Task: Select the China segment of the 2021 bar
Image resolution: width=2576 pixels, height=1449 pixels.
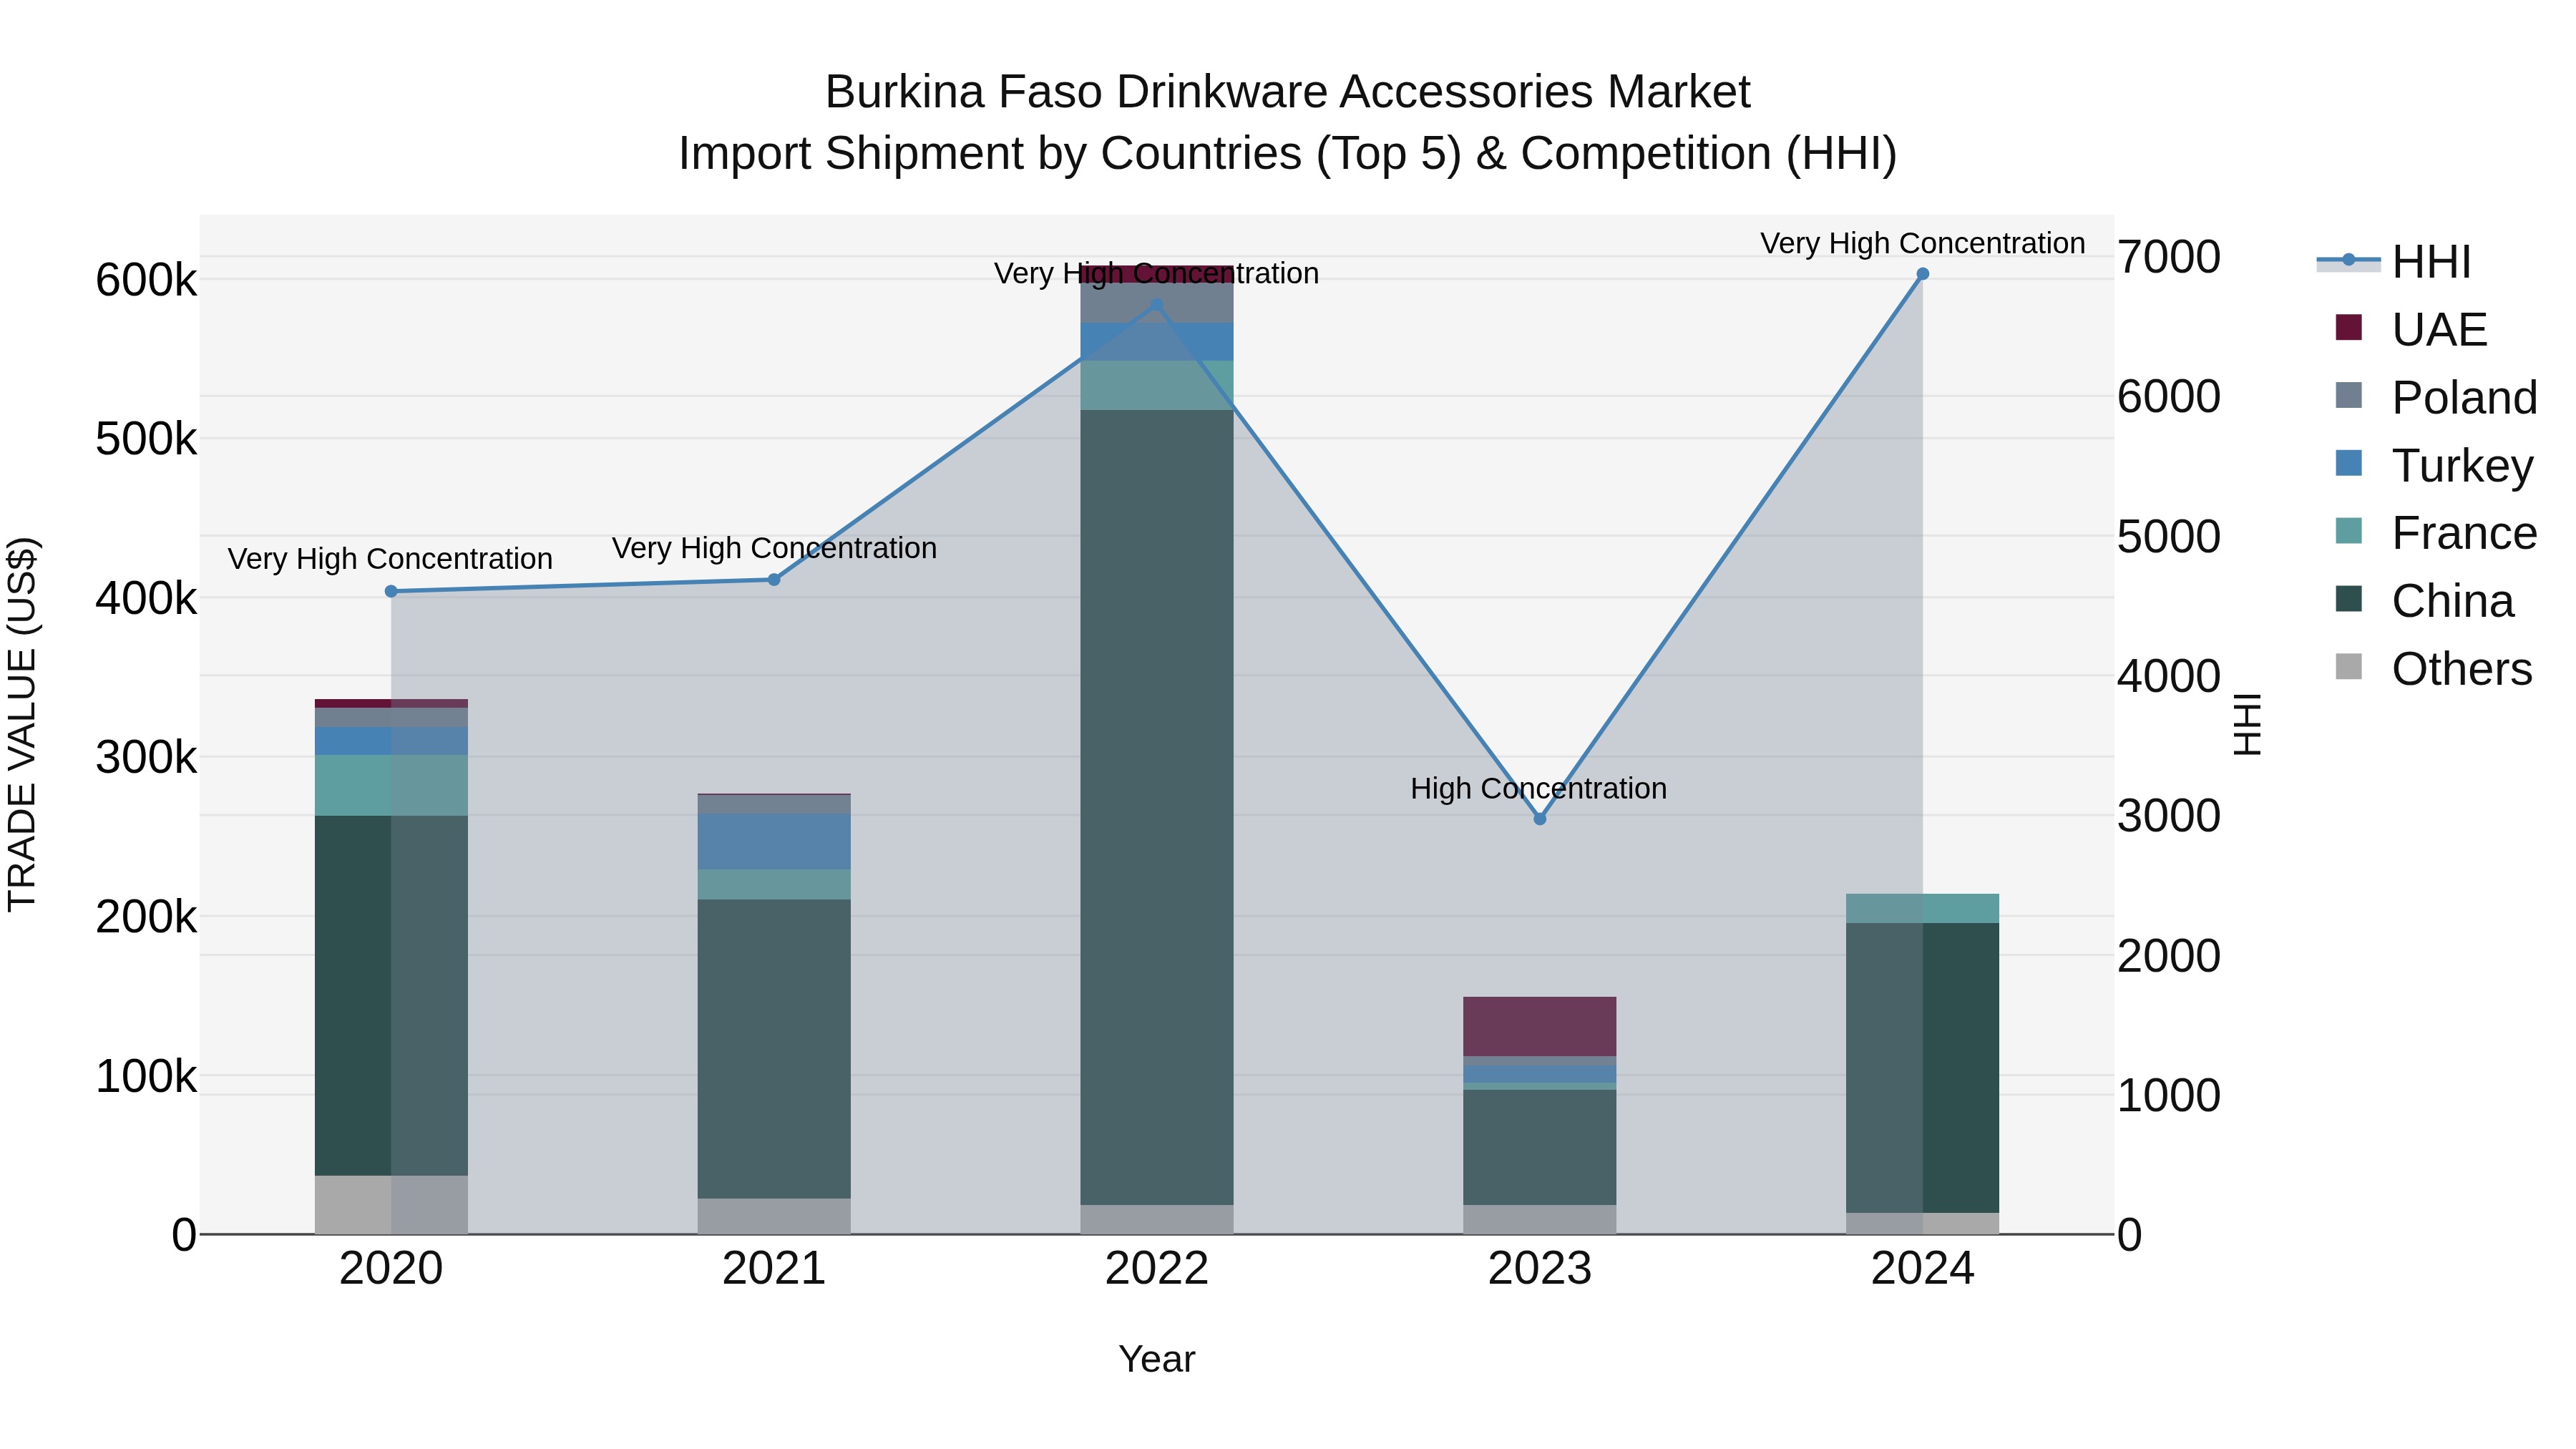Action: 774,1048
